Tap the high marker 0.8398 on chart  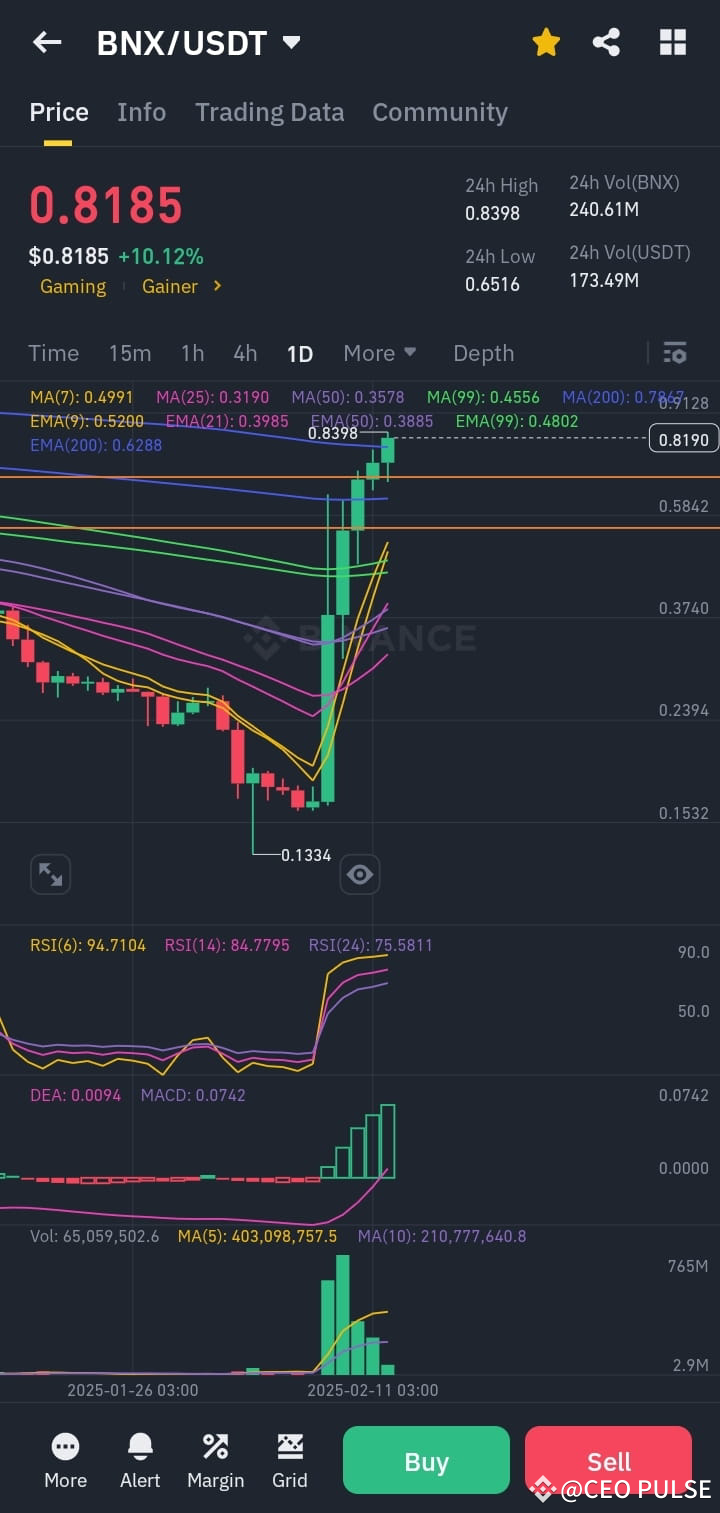click(x=333, y=433)
